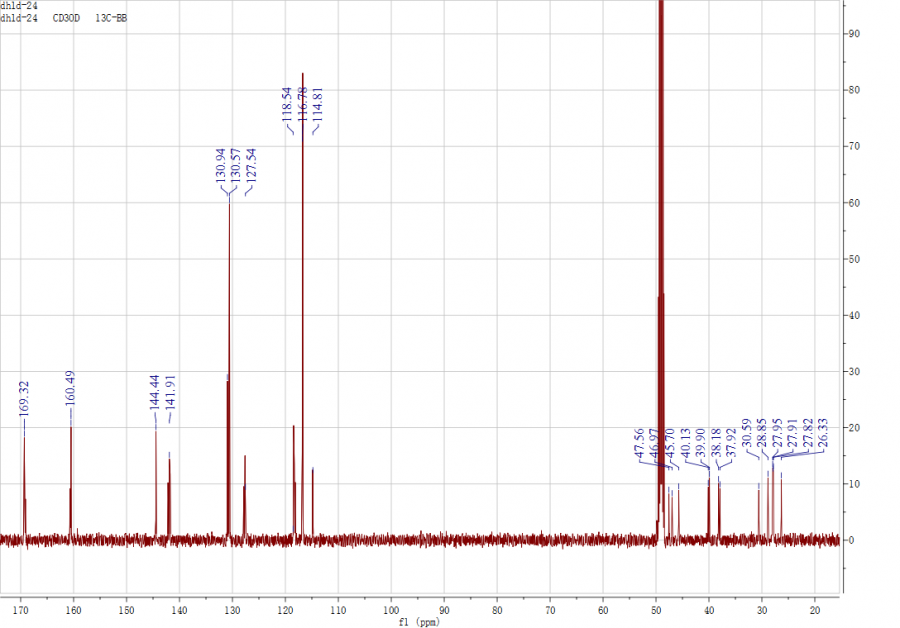Click the 90 tick on intensity axis

tap(855, 34)
